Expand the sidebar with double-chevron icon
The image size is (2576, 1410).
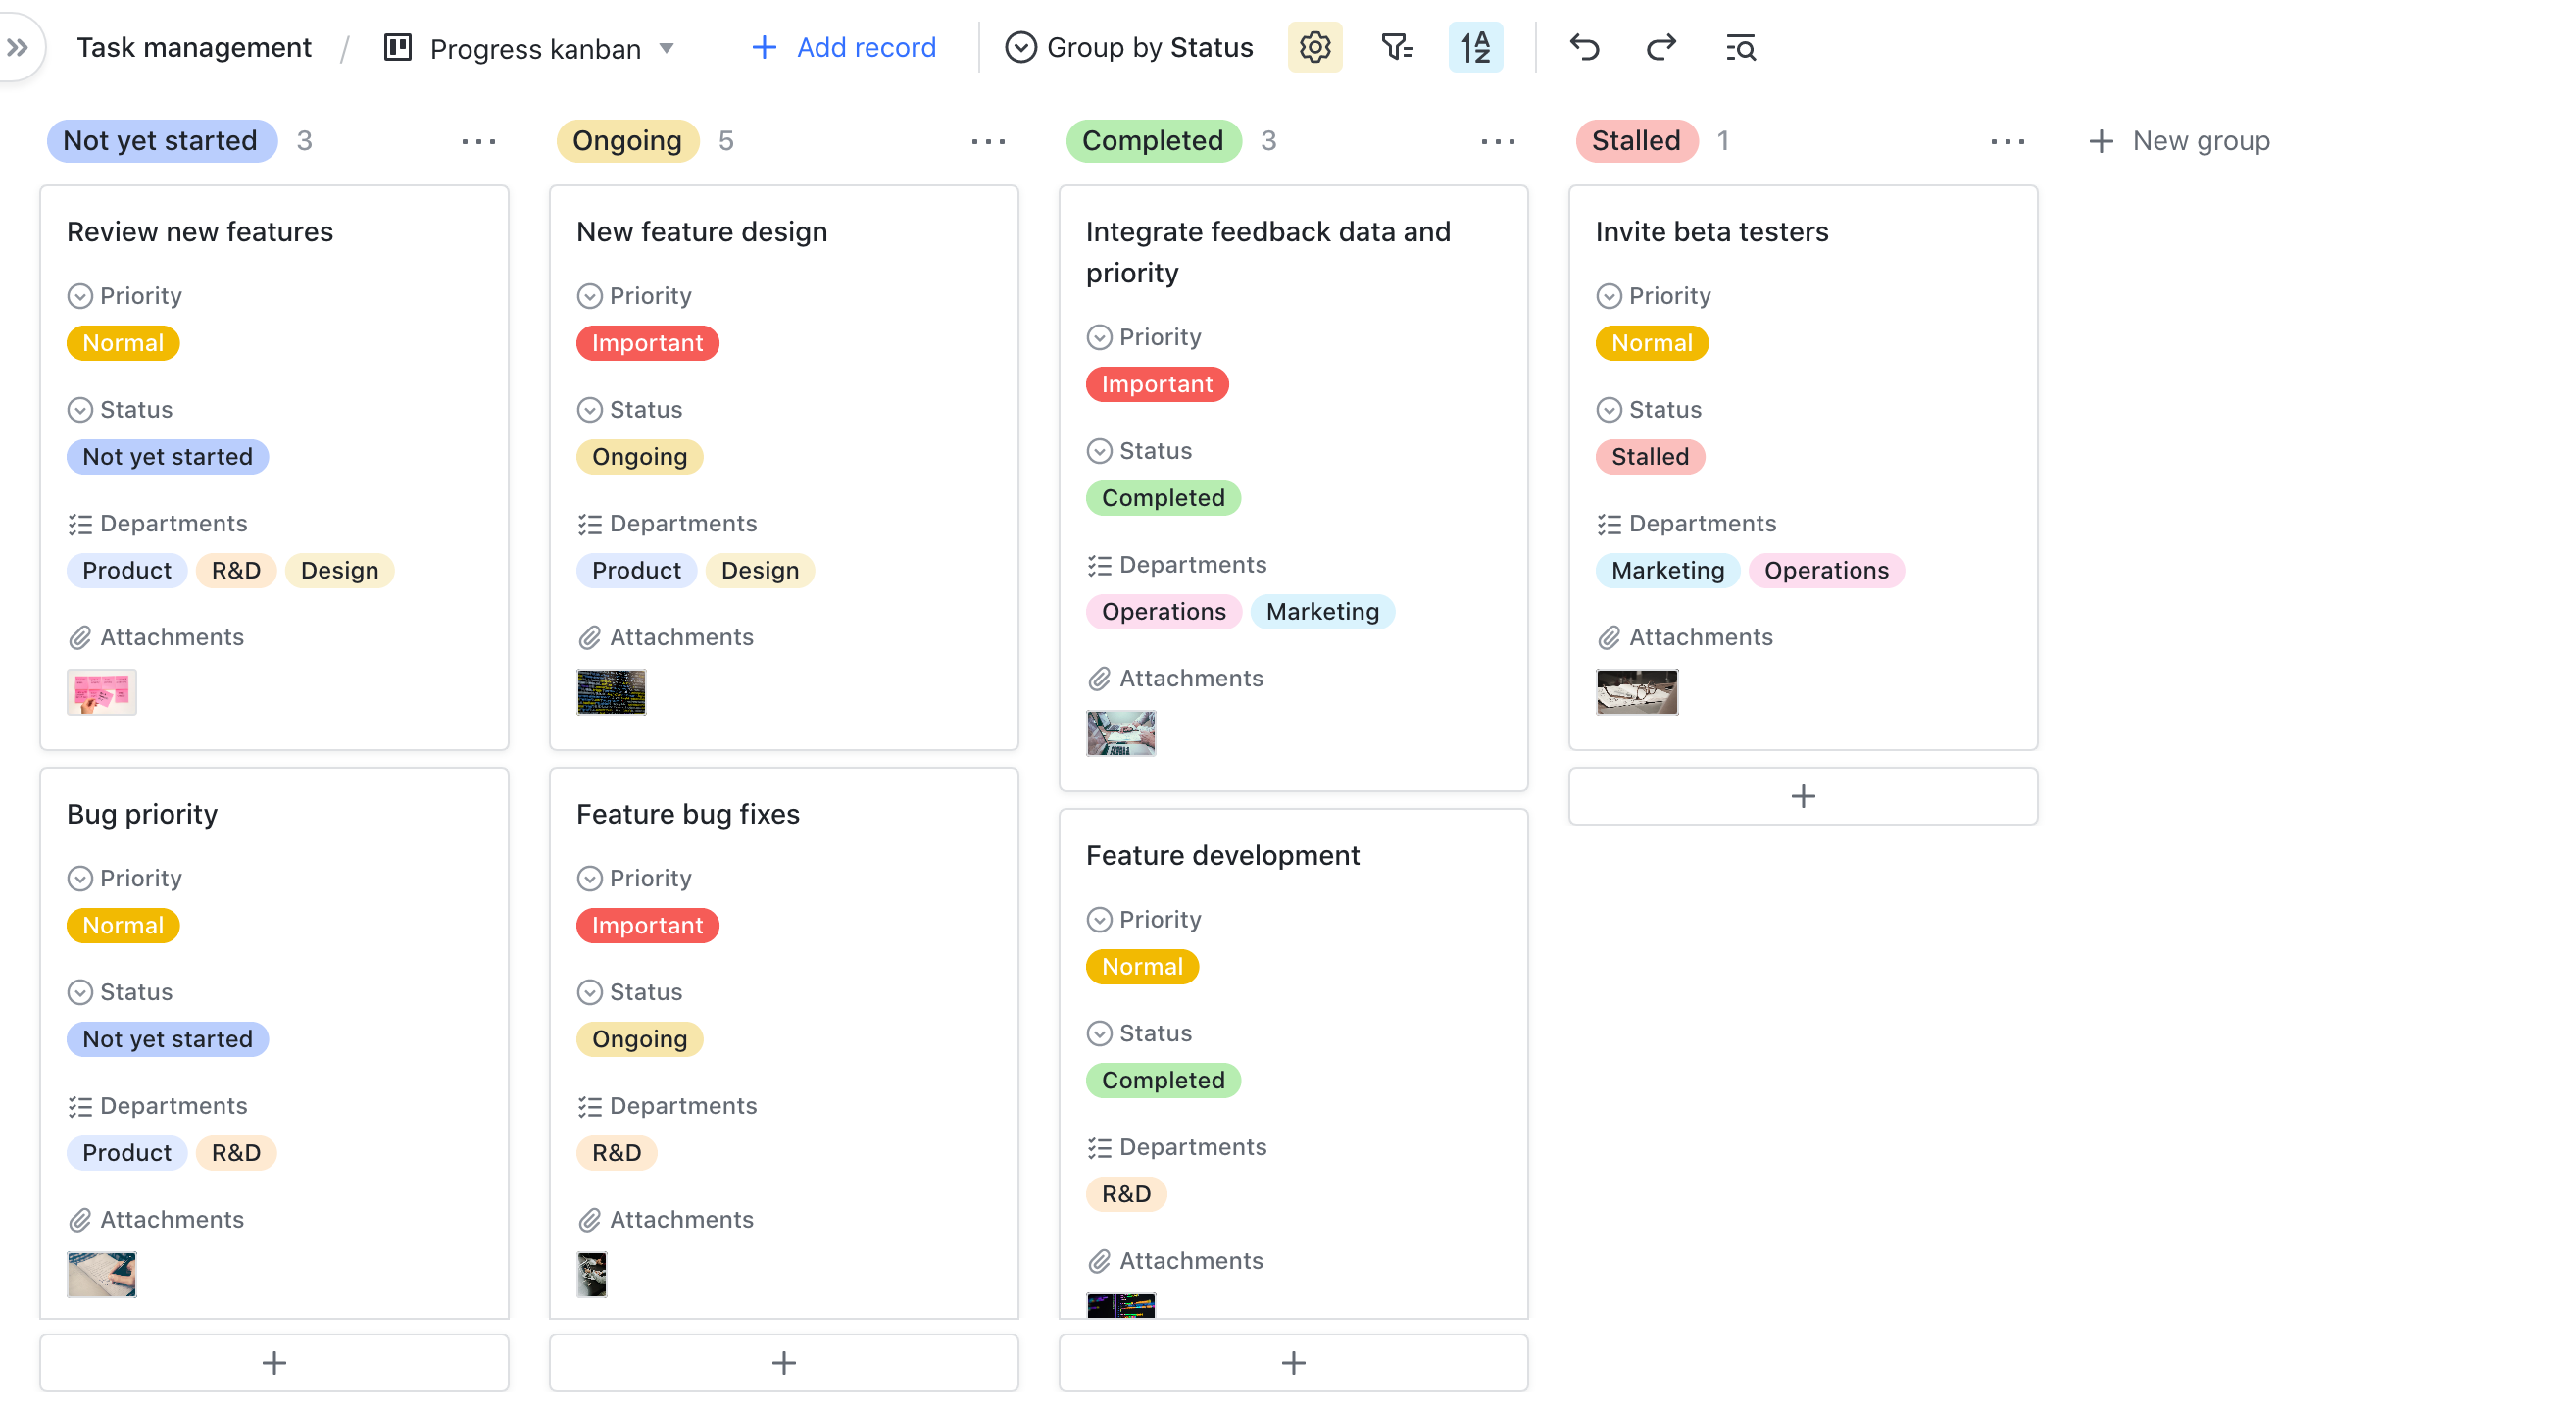coord(18,47)
